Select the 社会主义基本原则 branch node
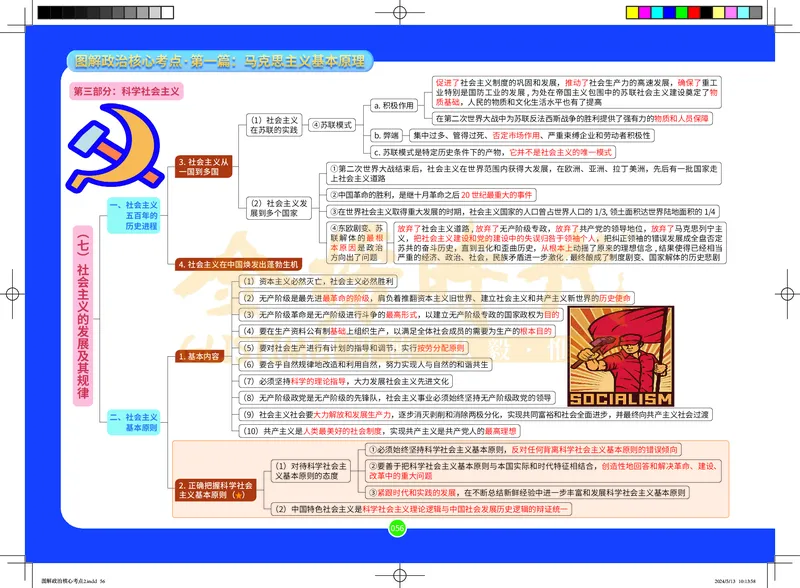The image size is (800, 588). [x=133, y=421]
